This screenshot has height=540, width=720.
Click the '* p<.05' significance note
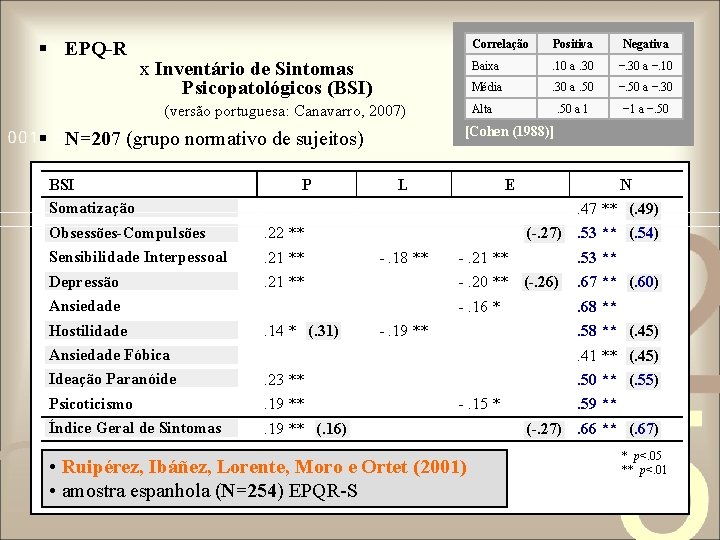(641, 456)
